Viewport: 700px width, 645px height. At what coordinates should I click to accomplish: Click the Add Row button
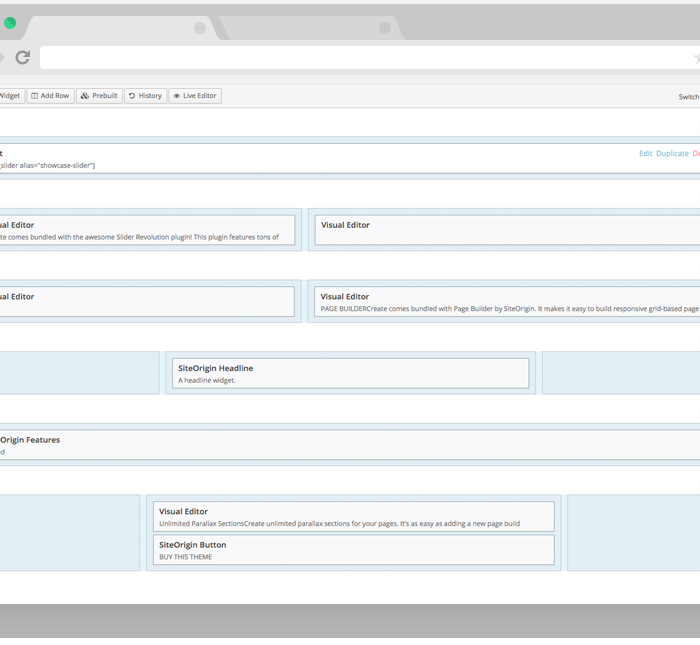point(50,96)
